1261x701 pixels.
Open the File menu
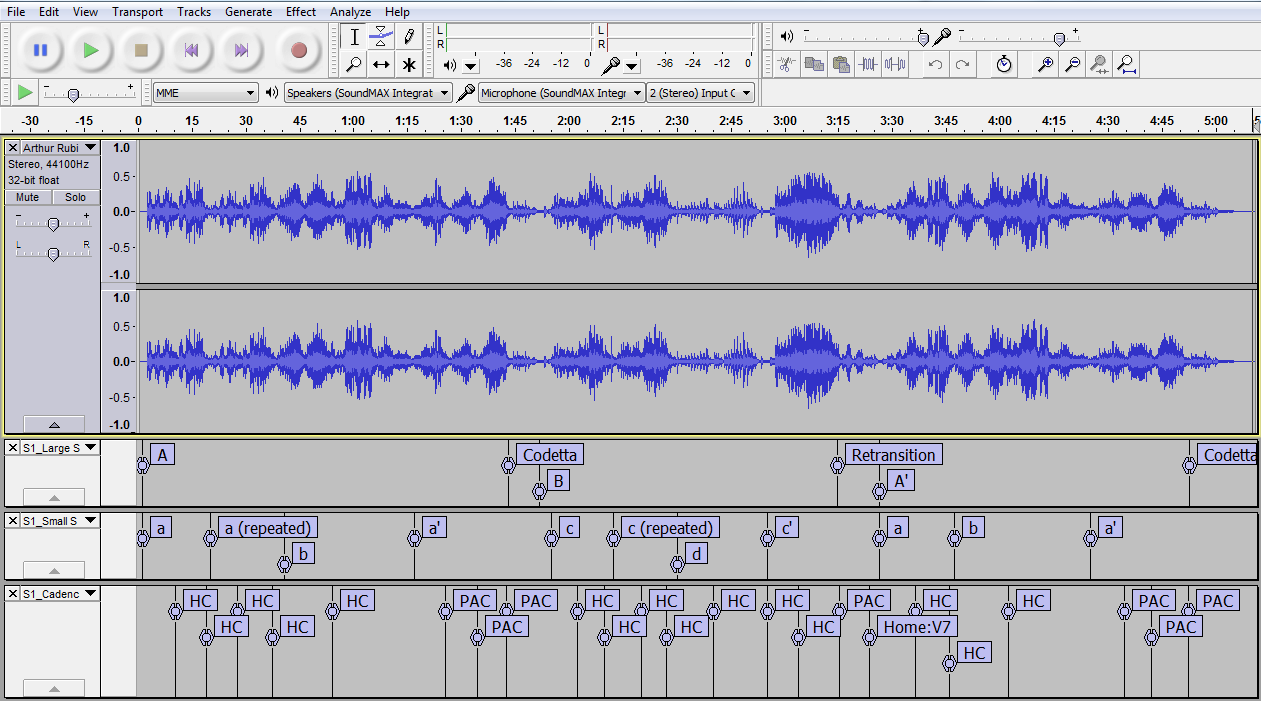(x=16, y=12)
